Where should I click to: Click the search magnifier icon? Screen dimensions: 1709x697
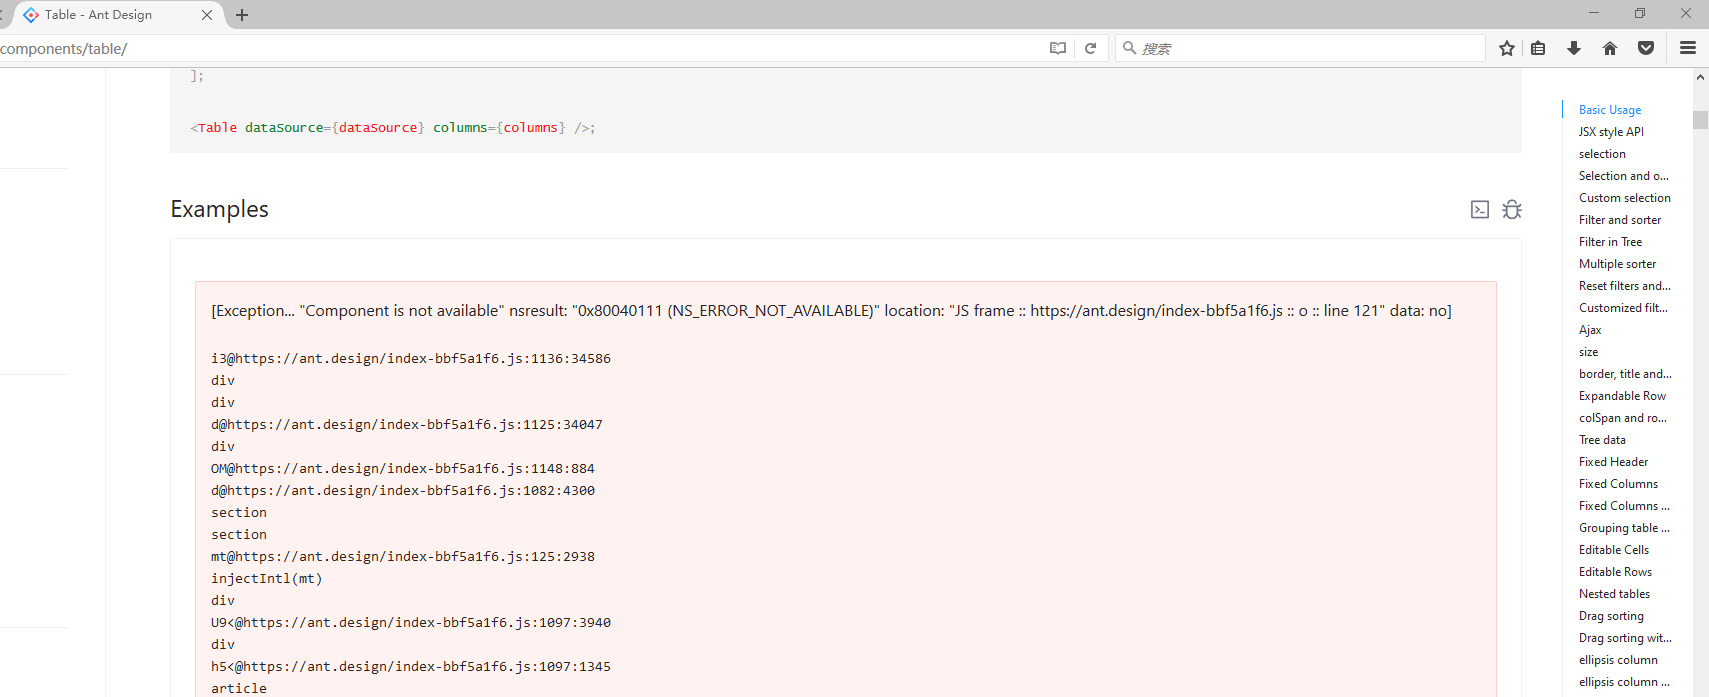coord(1129,48)
